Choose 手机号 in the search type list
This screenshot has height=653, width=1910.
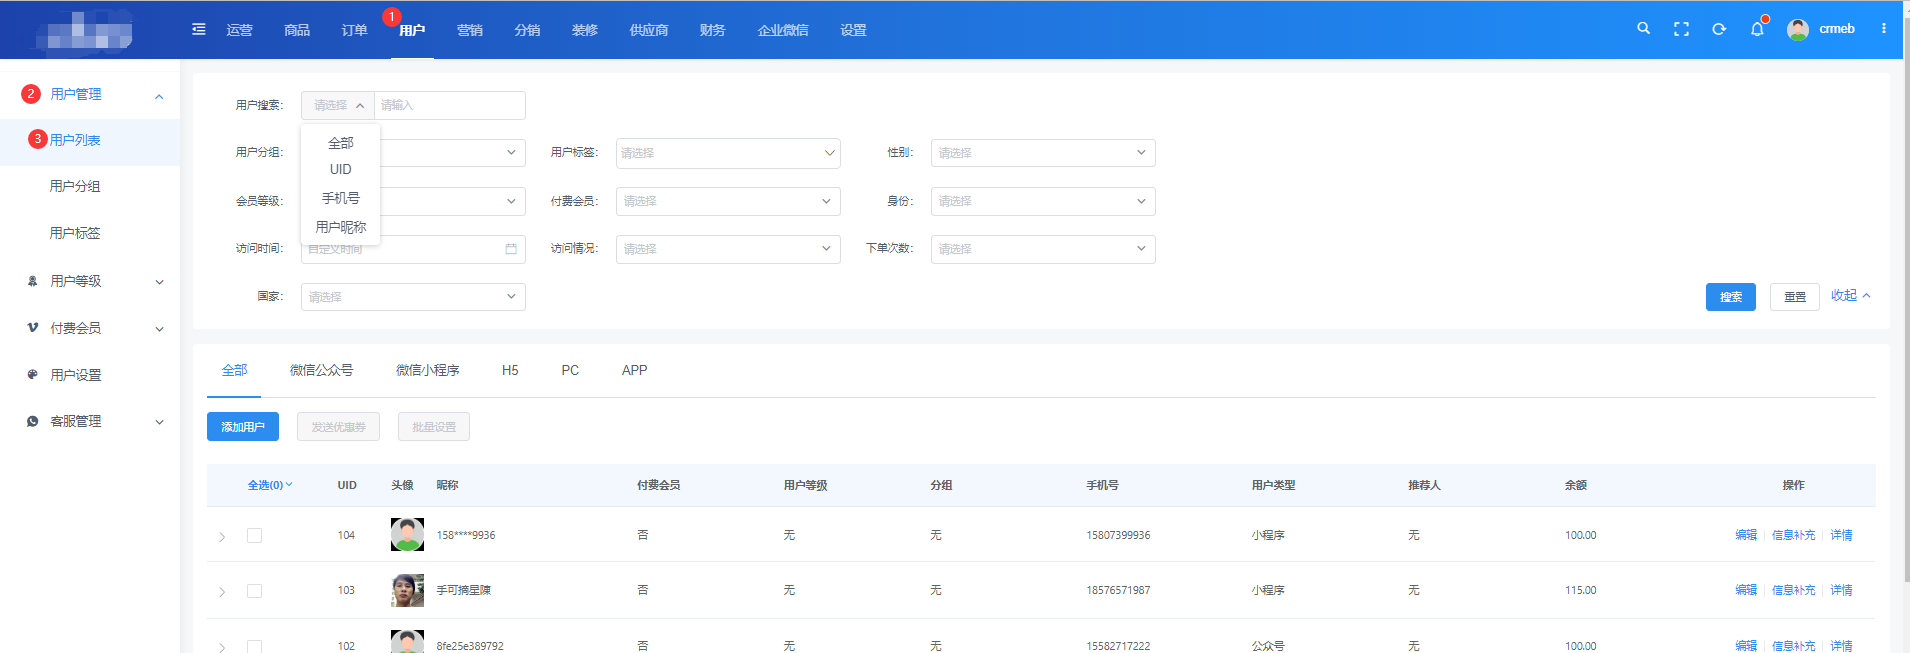coord(340,198)
